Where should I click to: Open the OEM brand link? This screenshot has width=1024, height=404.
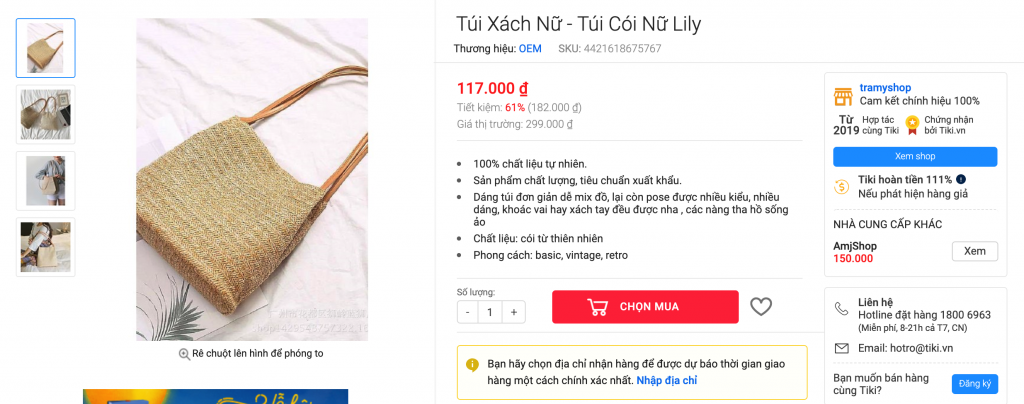point(530,48)
